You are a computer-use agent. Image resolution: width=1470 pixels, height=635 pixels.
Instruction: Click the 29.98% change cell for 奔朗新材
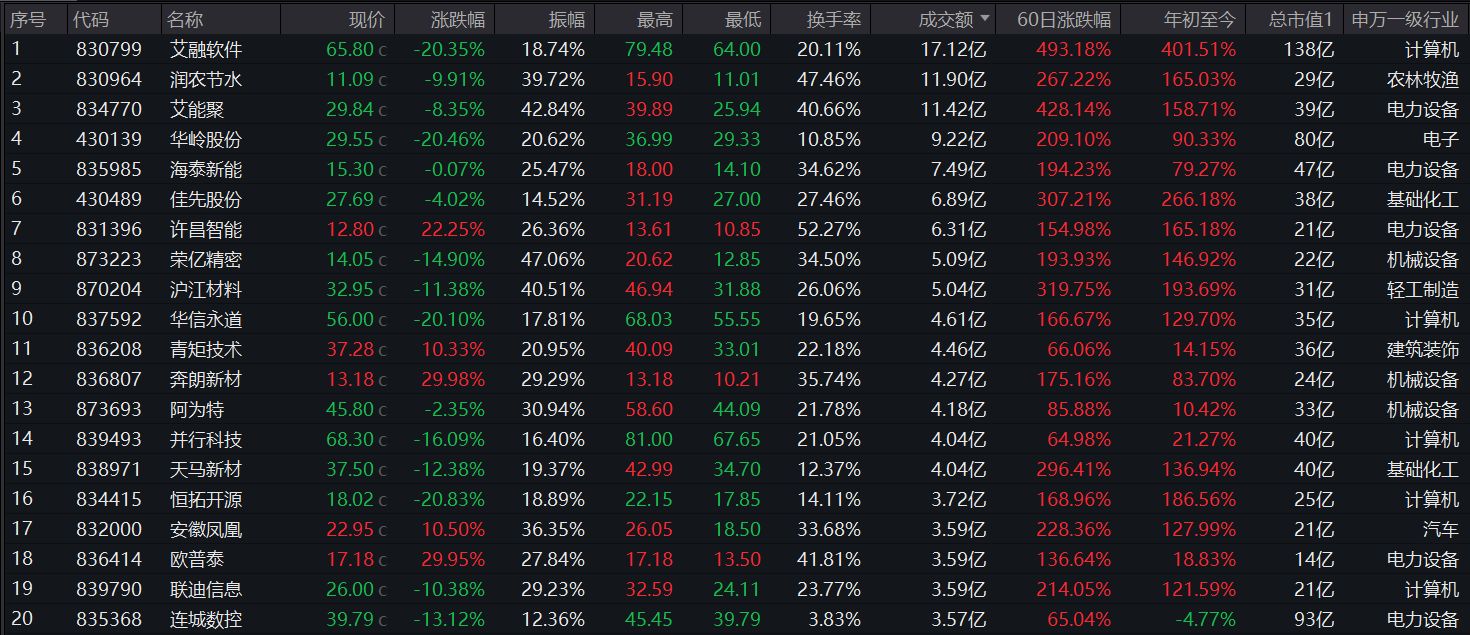click(454, 379)
